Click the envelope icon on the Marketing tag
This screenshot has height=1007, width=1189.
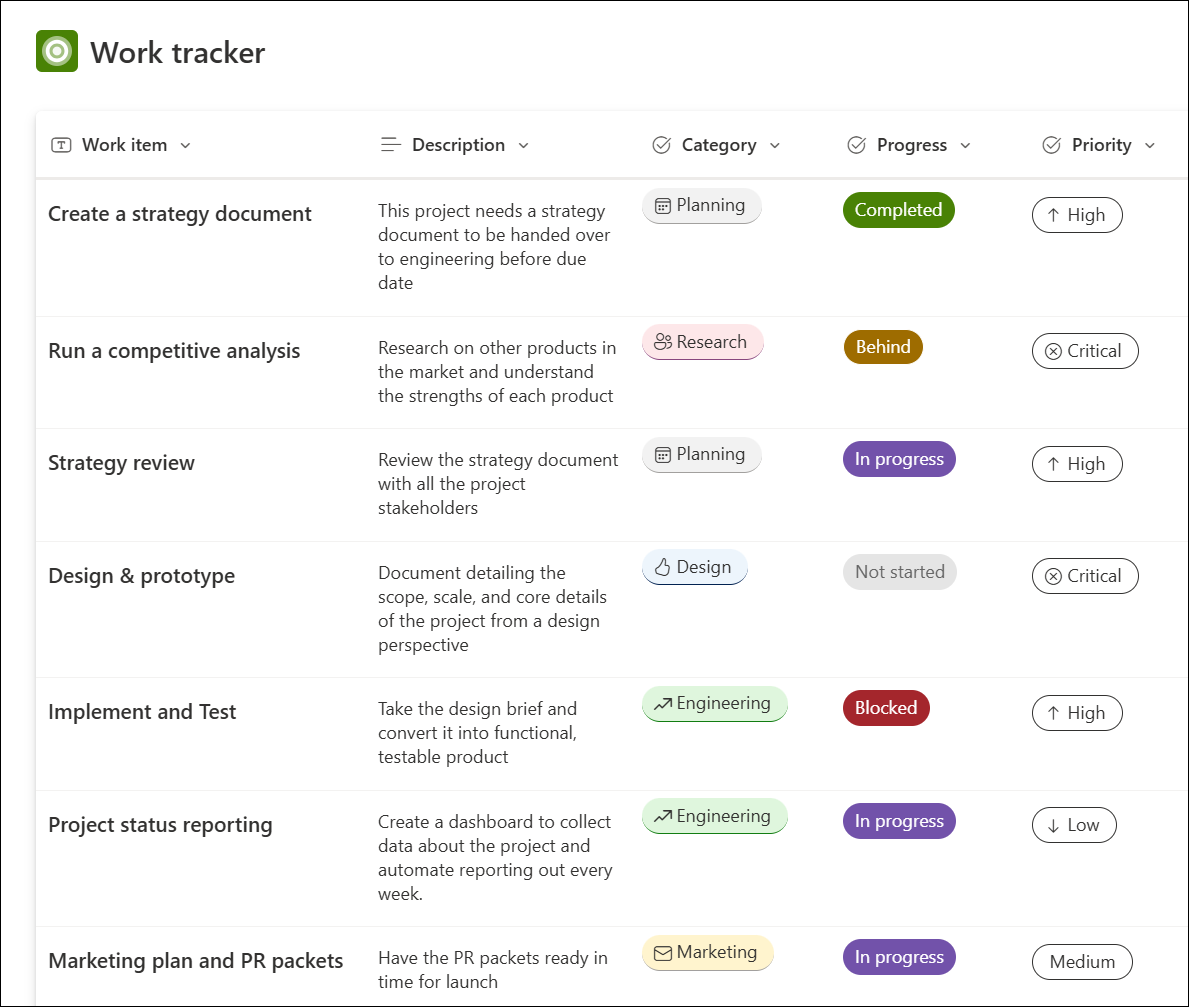click(x=663, y=952)
